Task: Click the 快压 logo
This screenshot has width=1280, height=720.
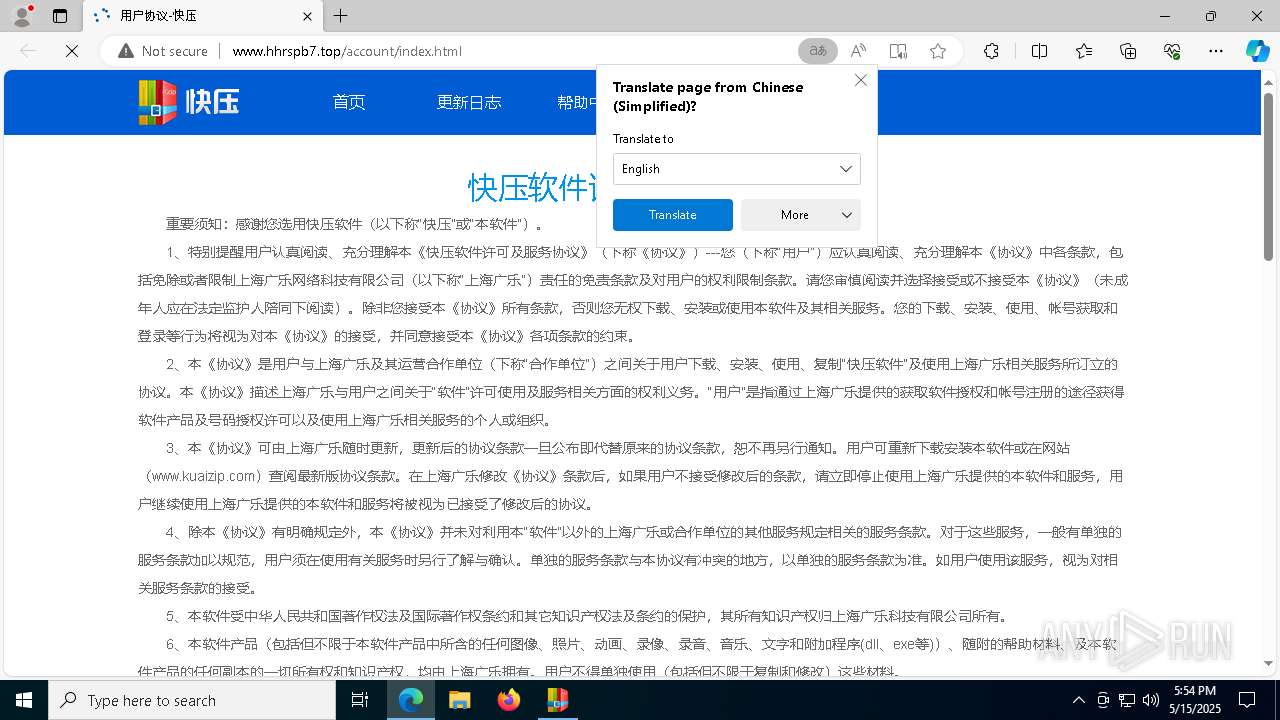Action: pos(189,102)
